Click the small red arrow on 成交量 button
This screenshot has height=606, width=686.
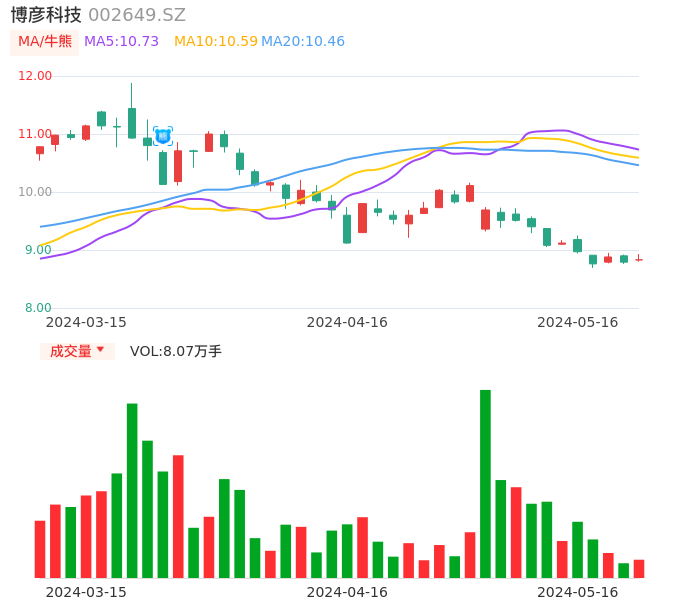(x=100, y=349)
